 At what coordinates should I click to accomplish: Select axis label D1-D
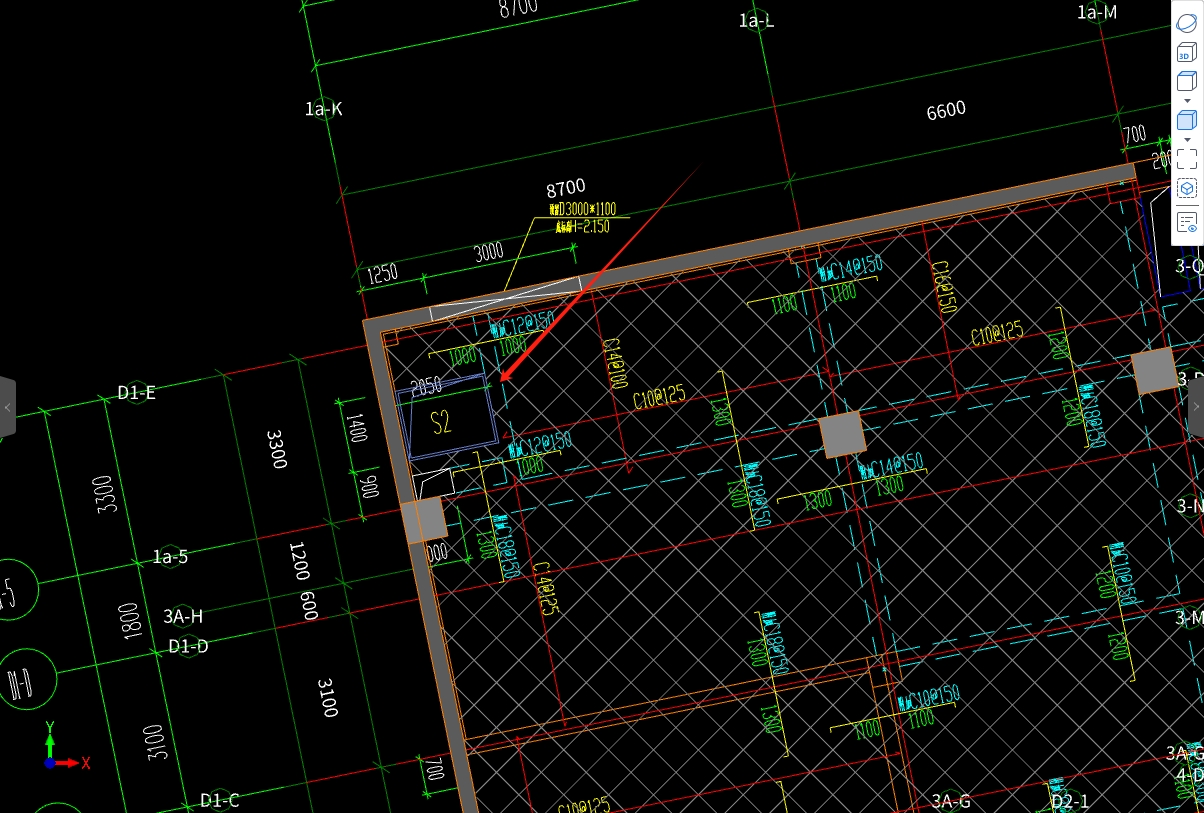point(188,647)
